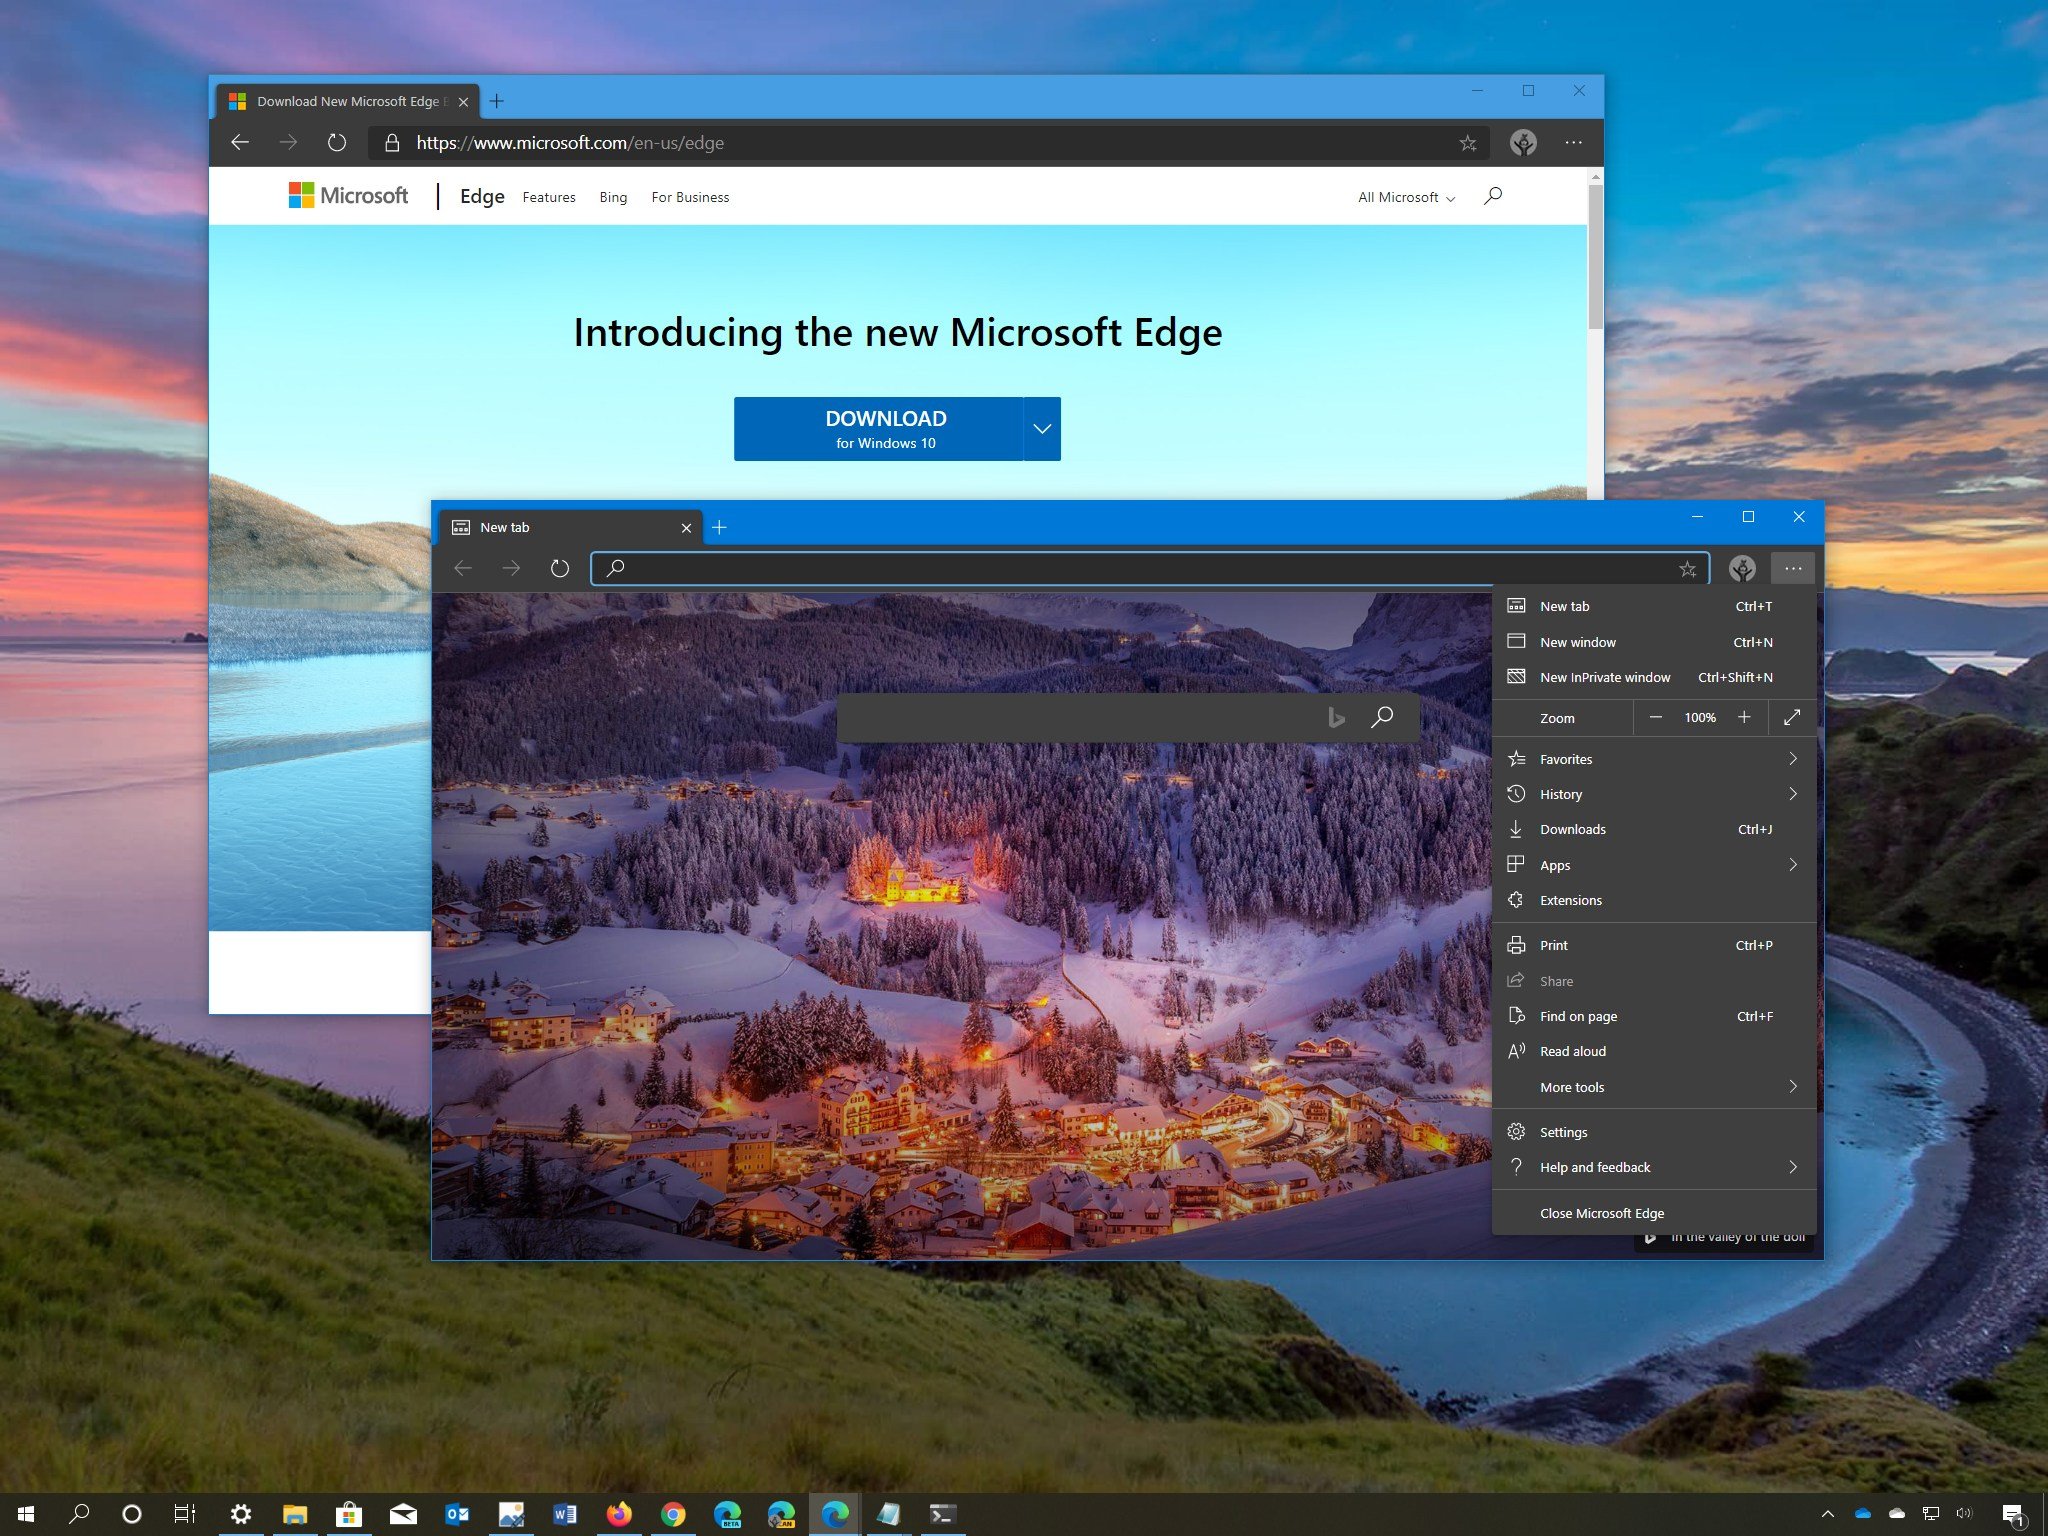Click the Edge icon in taskbar
This screenshot has height=1536, width=2048.
pos(835,1512)
